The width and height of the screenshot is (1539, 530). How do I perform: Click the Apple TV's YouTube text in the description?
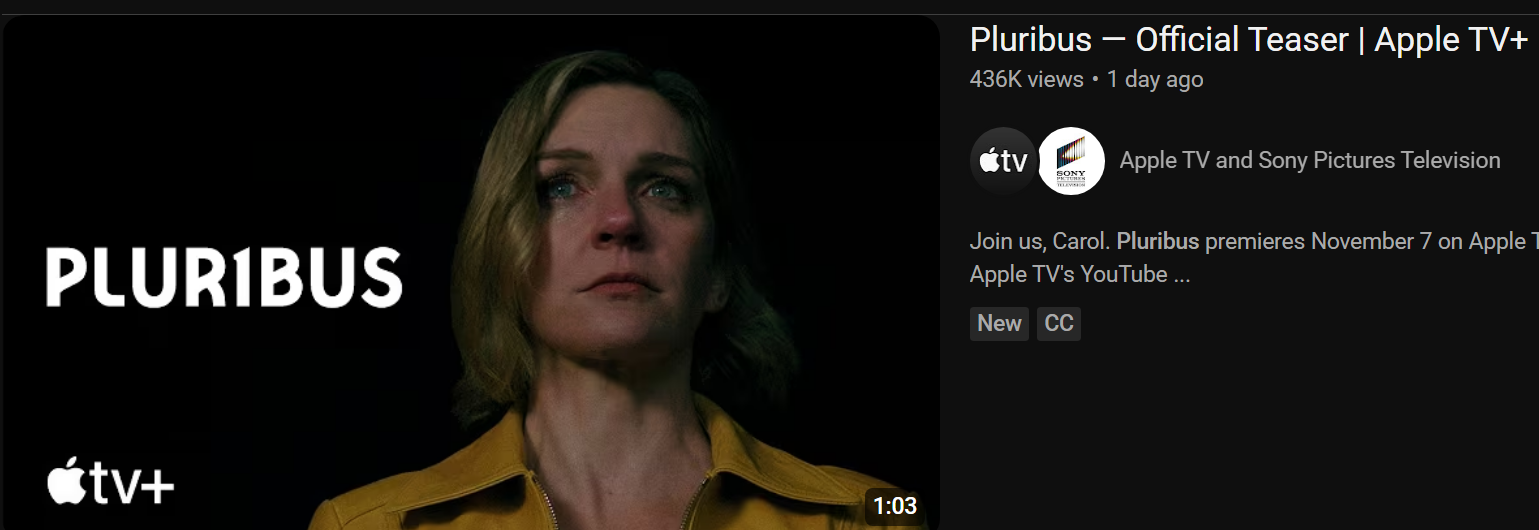coord(1068,274)
